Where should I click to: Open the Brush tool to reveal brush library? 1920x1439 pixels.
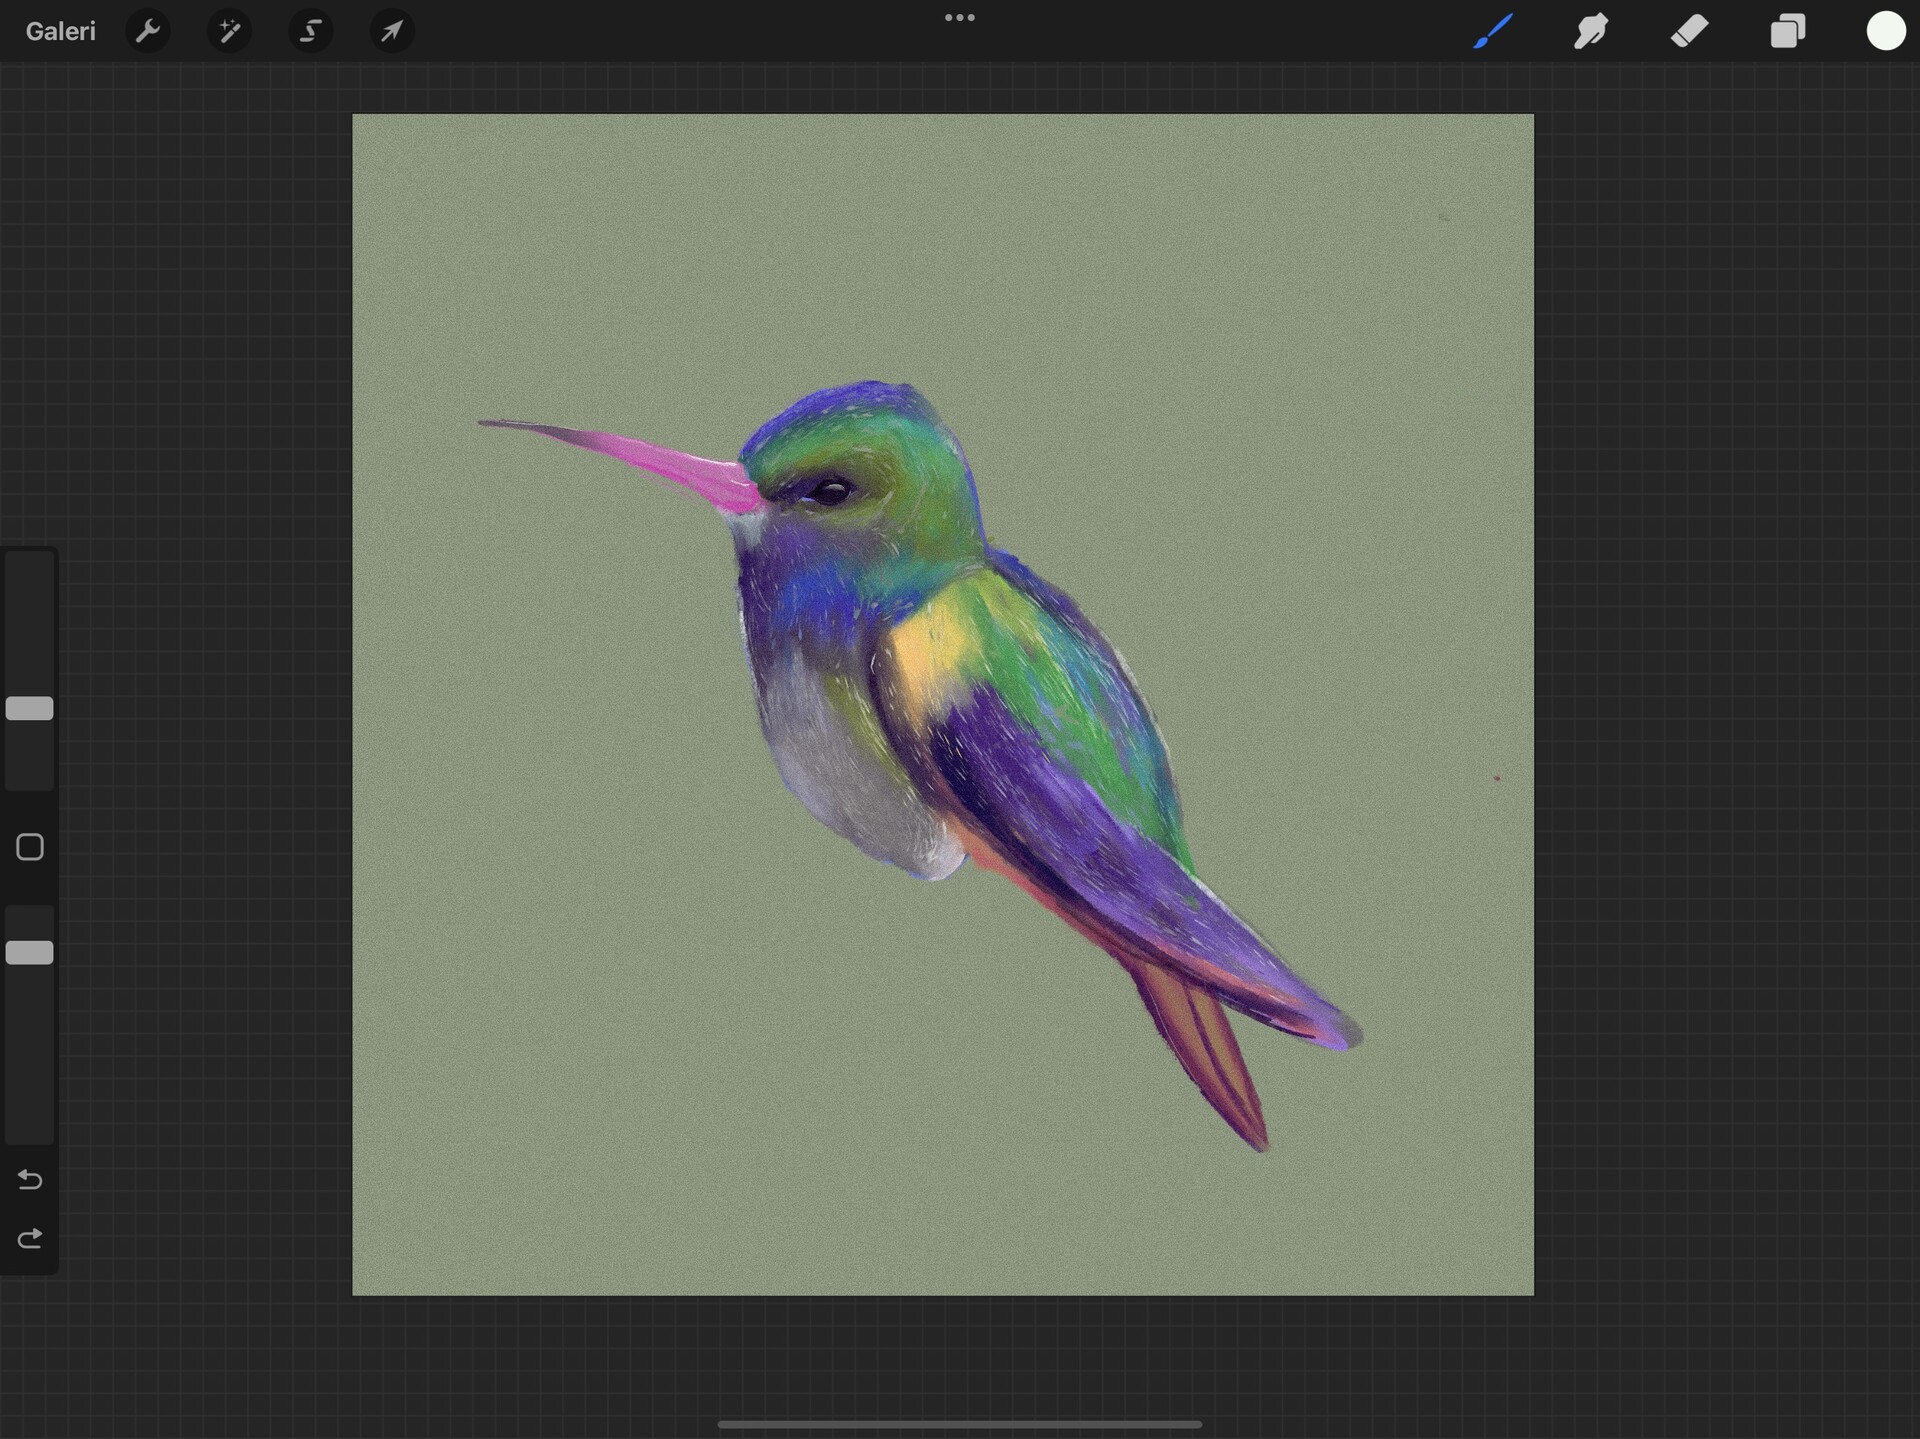(1491, 30)
